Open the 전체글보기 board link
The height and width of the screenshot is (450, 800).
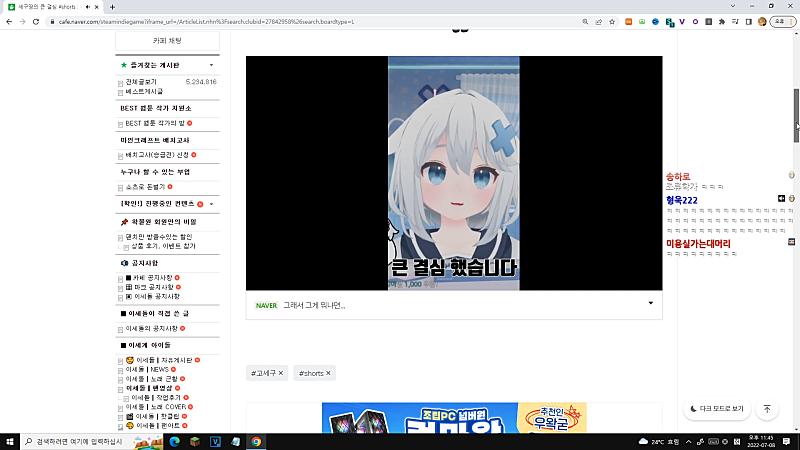pos(141,82)
